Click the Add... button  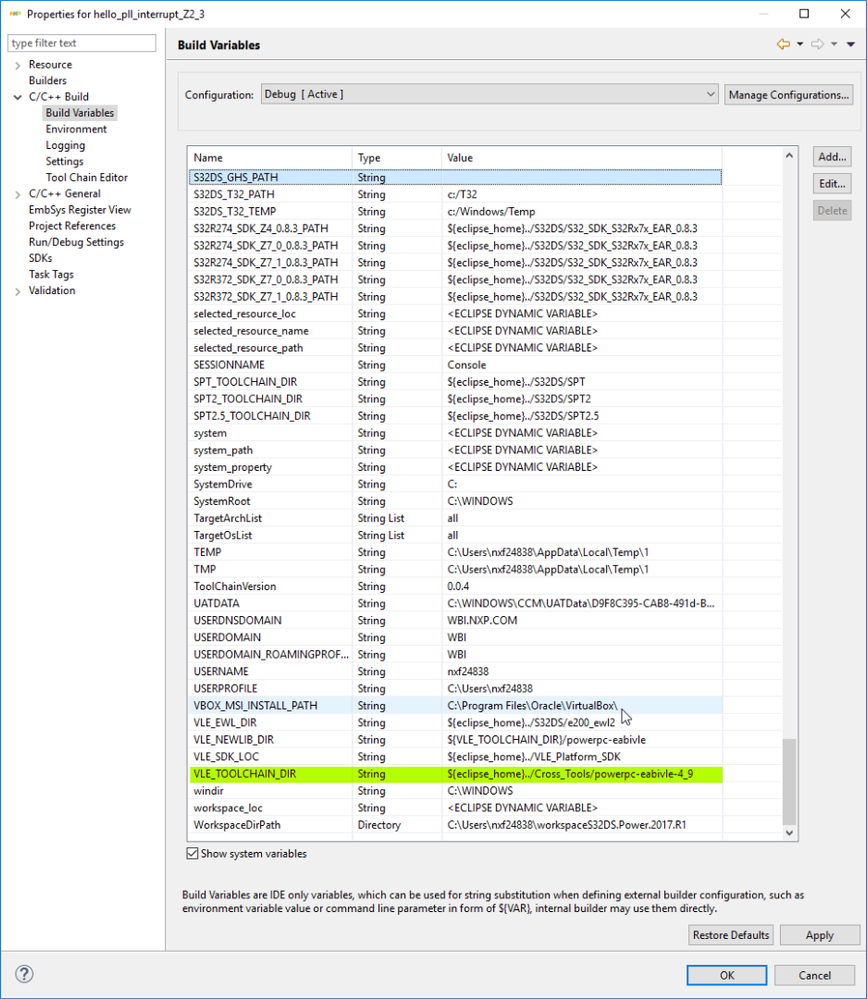click(832, 157)
